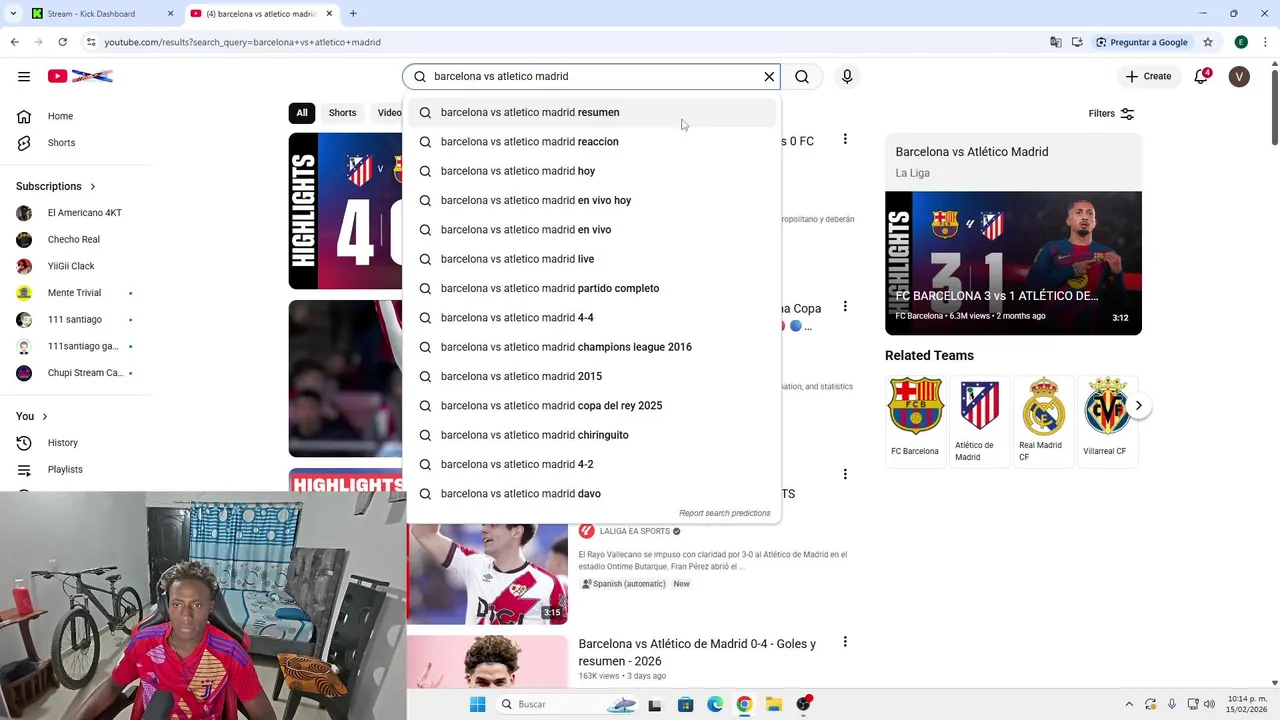This screenshot has height=720, width=1280.
Task: Click Report search predictions link
Action: pyautogui.click(x=725, y=513)
